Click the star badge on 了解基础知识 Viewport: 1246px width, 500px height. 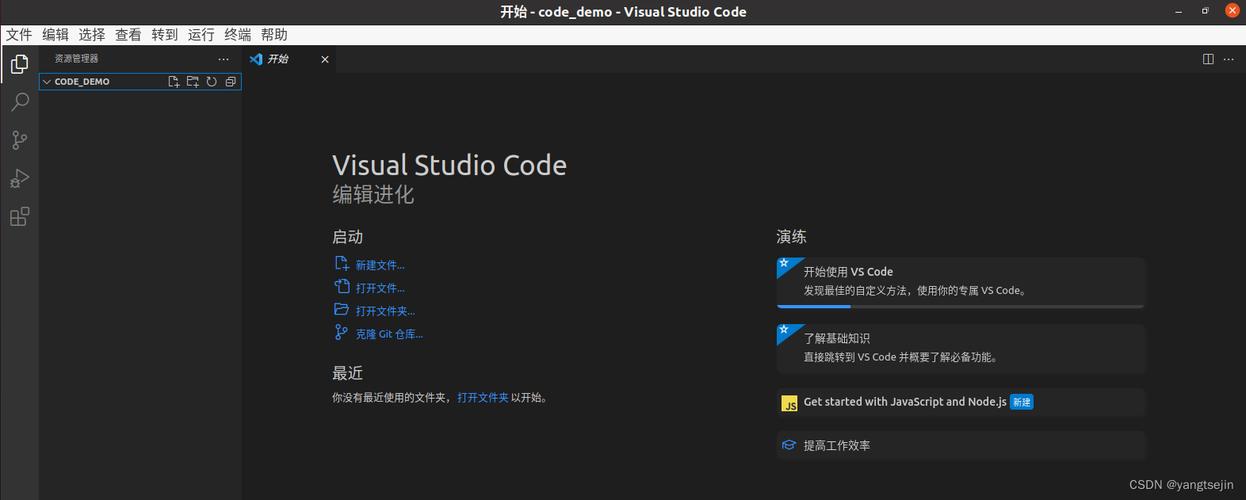[x=784, y=329]
